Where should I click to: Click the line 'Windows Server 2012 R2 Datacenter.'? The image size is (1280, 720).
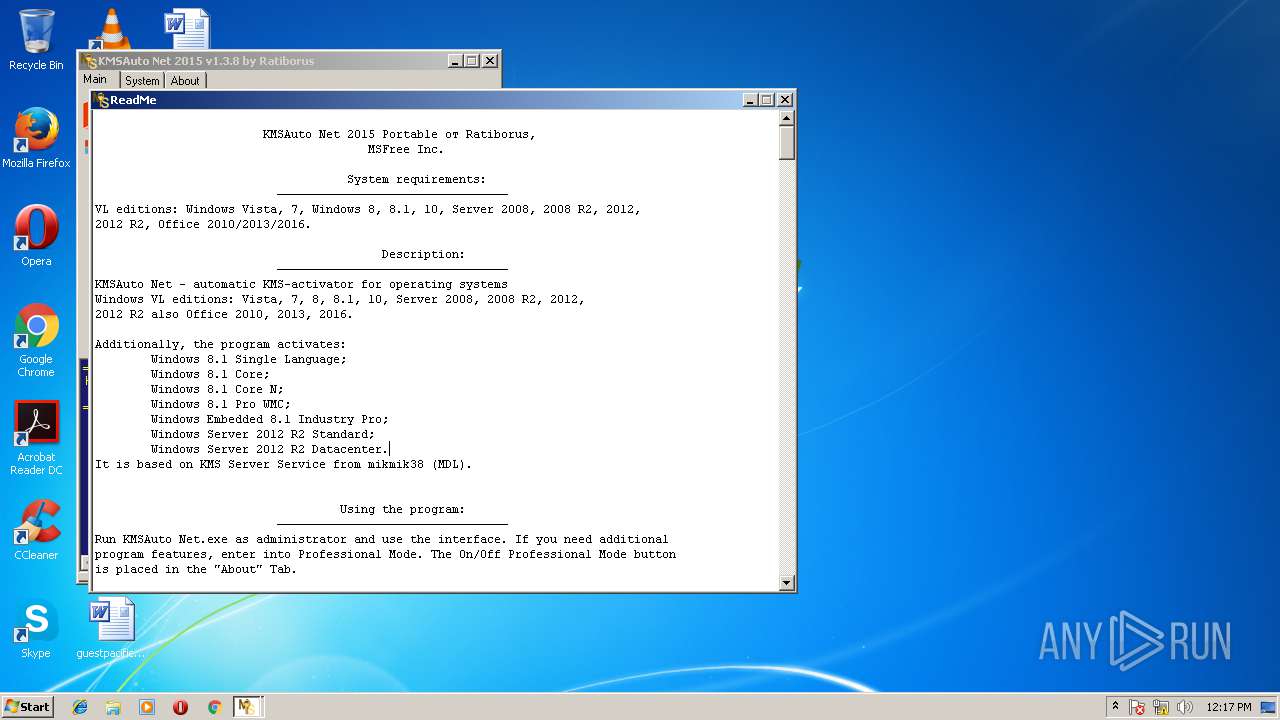(x=270, y=449)
